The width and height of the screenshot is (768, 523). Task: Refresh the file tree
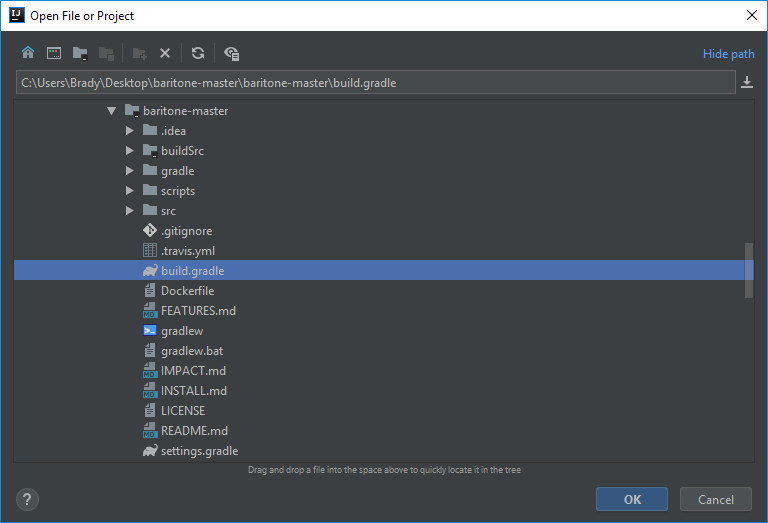click(x=198, y=53)
